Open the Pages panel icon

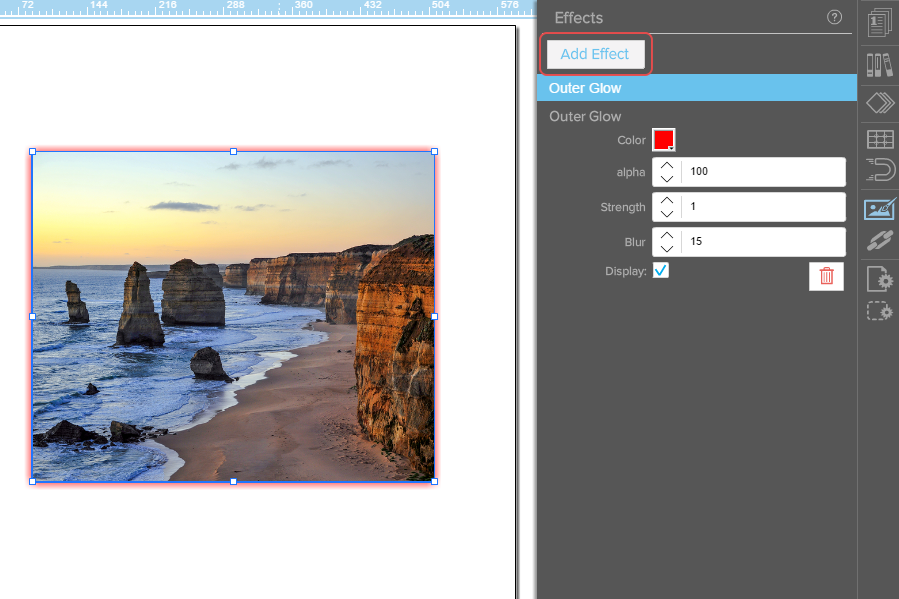coord(879,23)
